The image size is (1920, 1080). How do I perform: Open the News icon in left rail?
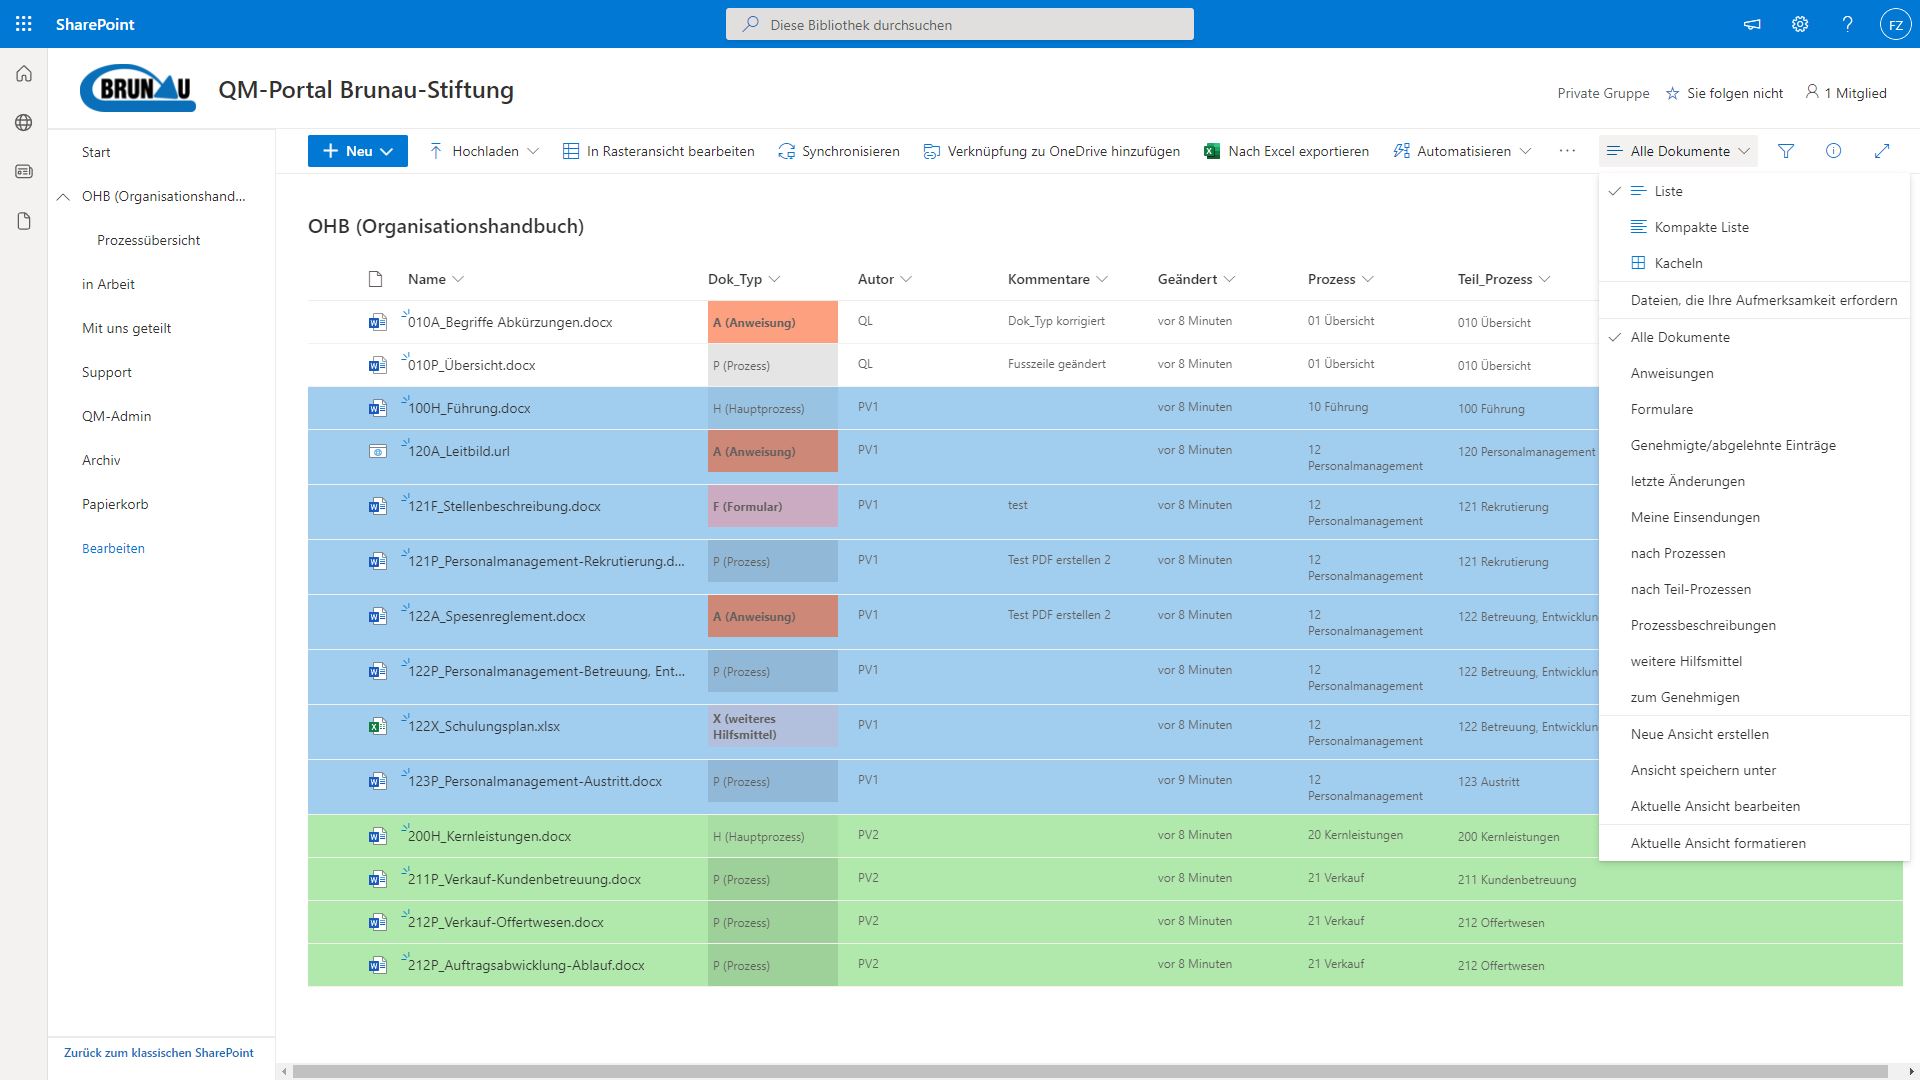[x=24, y=172]
